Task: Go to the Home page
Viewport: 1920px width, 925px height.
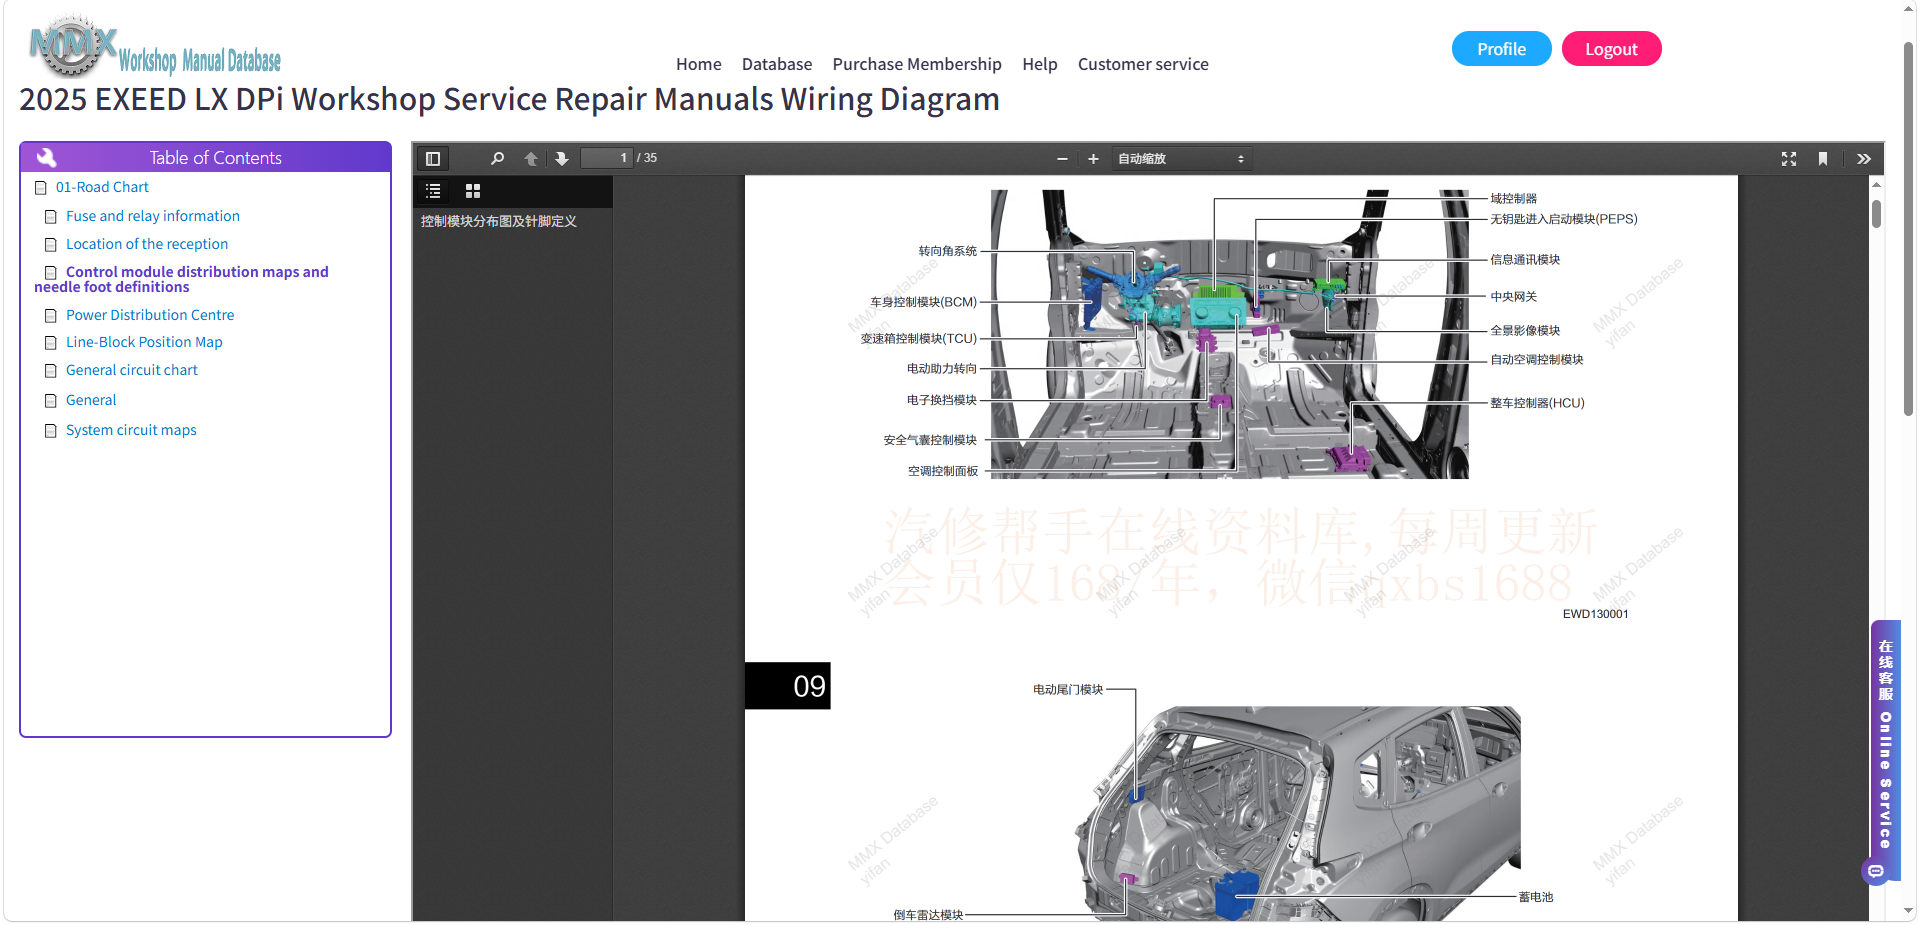Action: pyautogui.click(x=698, y=64)
